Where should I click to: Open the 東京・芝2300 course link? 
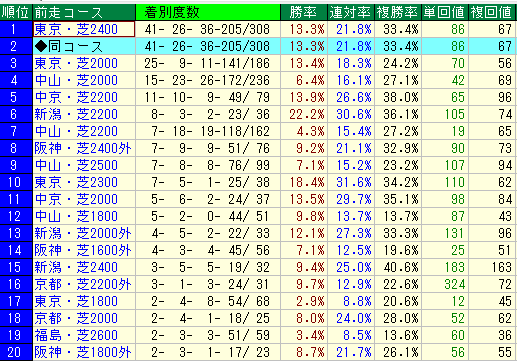(76, 182)
